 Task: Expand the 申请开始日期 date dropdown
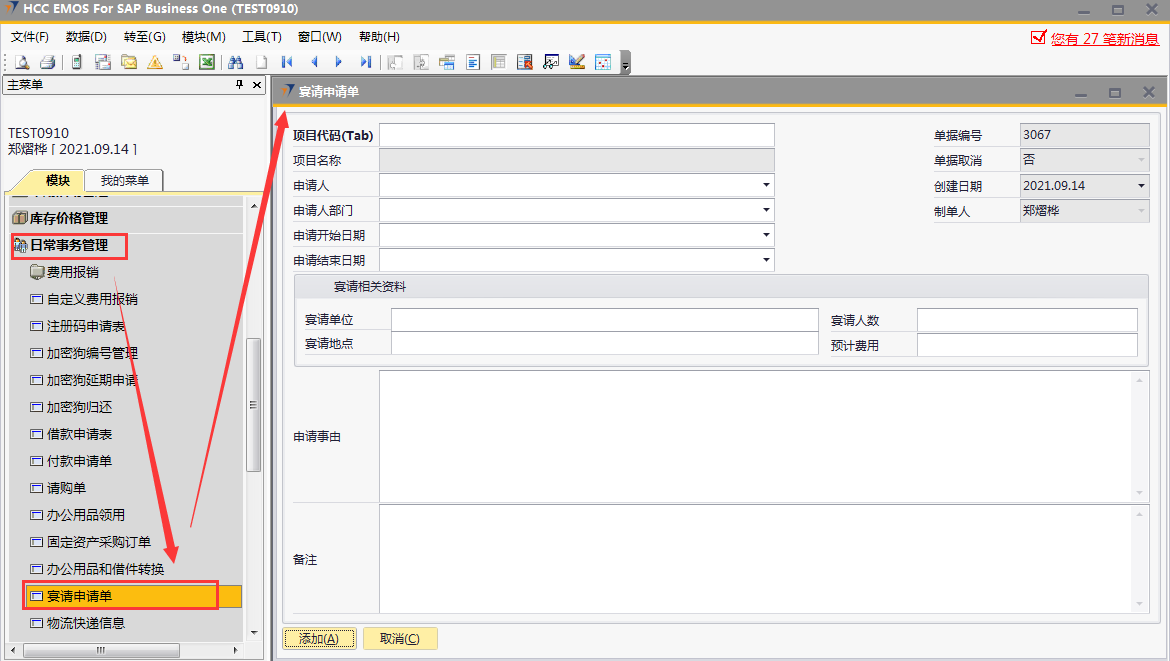(766, 235)
